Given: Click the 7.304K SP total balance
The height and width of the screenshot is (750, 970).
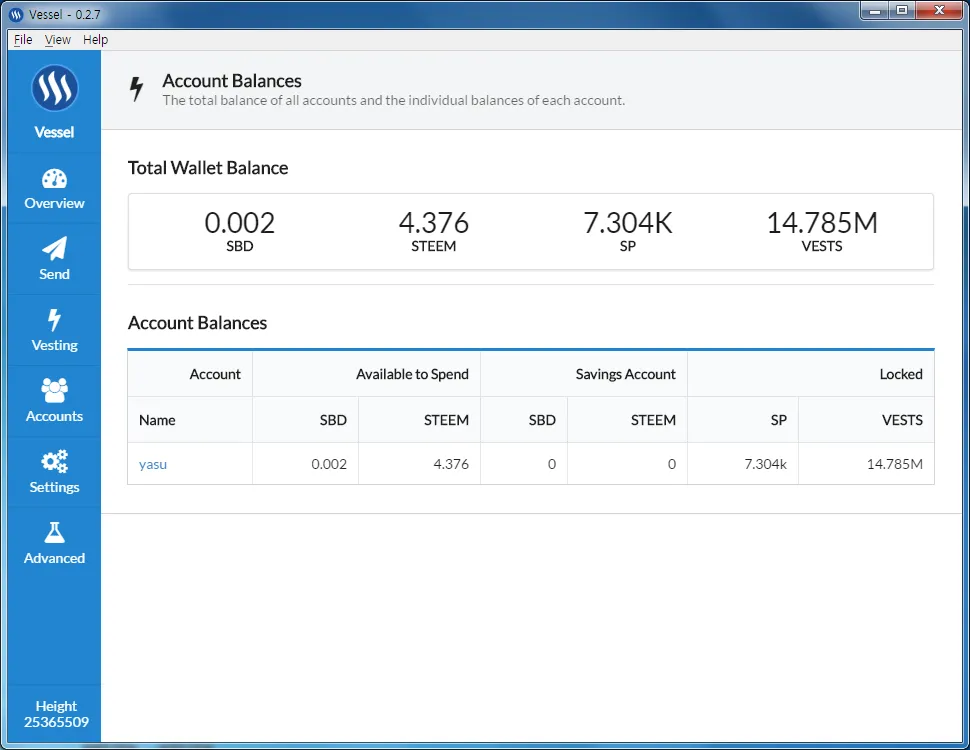Looking at the screenshot, I should point(627,231).
